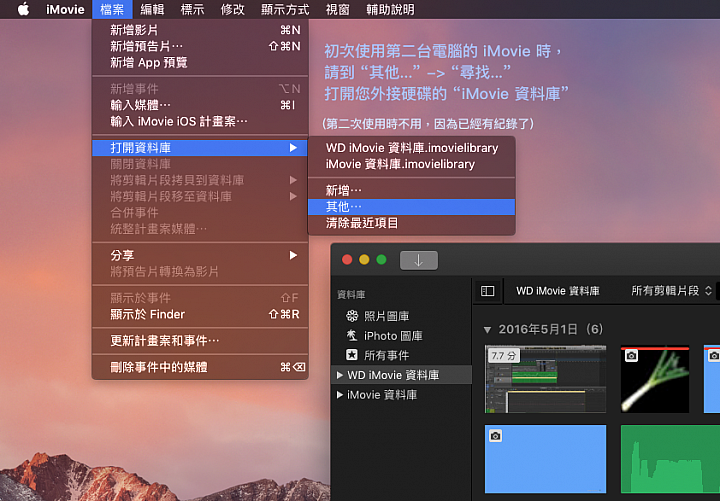Open the 視窗 menu
The width and height of the screenshot is (720, 501).
338,9
